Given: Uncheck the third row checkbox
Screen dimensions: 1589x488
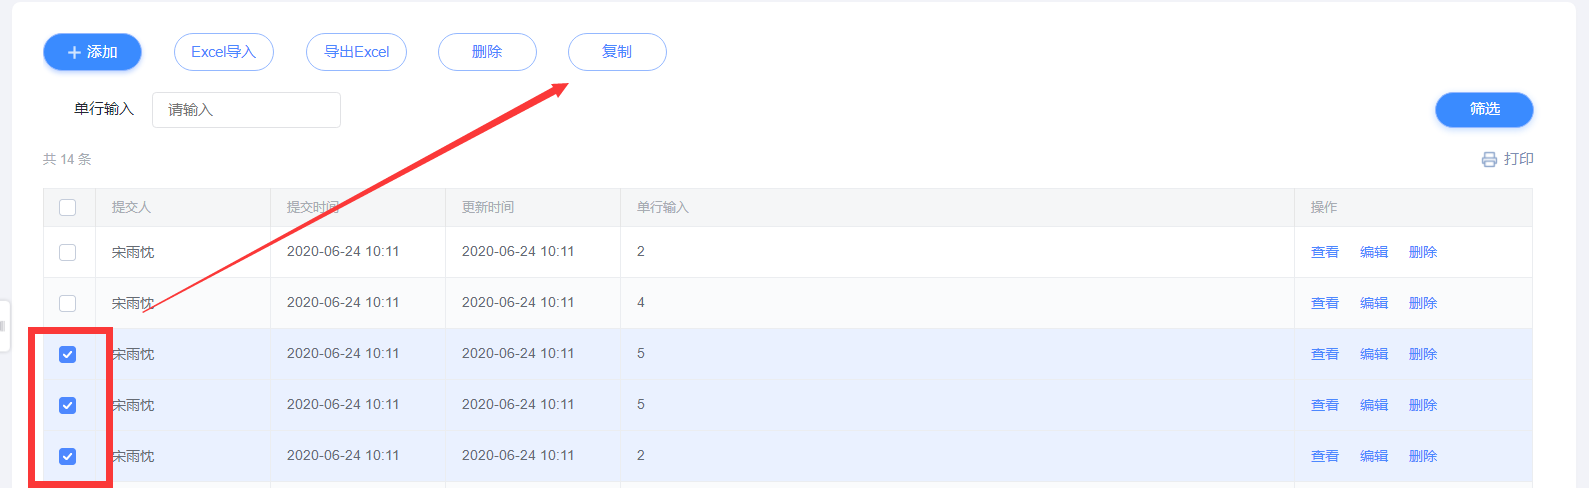Looking at the screenshot, I should pos(68,354).
